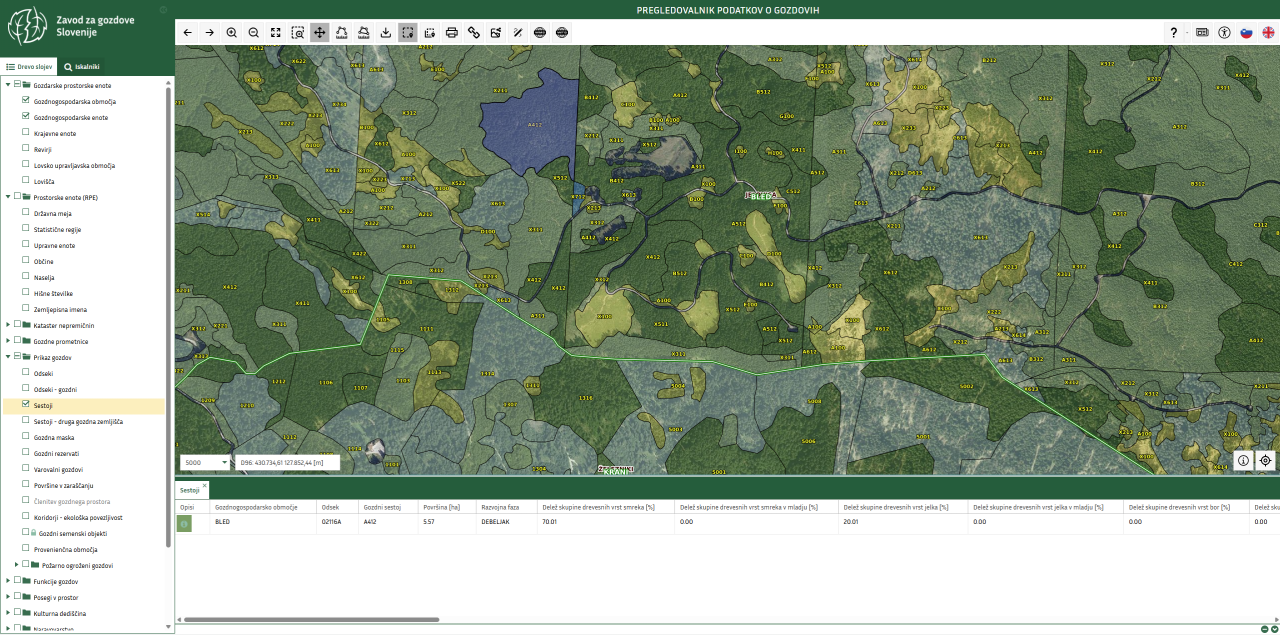
Task: Collapse the Prikaz gozdov tree group
Action: click(9, 357)
